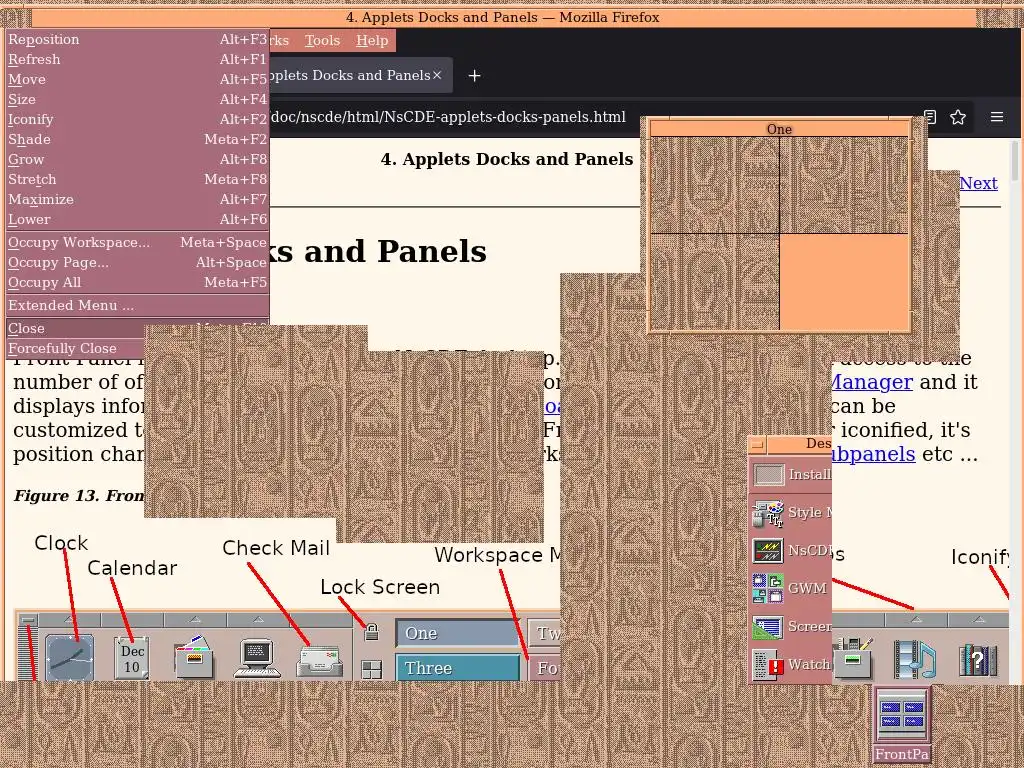Select Grow in the window menu
Screen dimensions: 1024x768
(137, 159)
